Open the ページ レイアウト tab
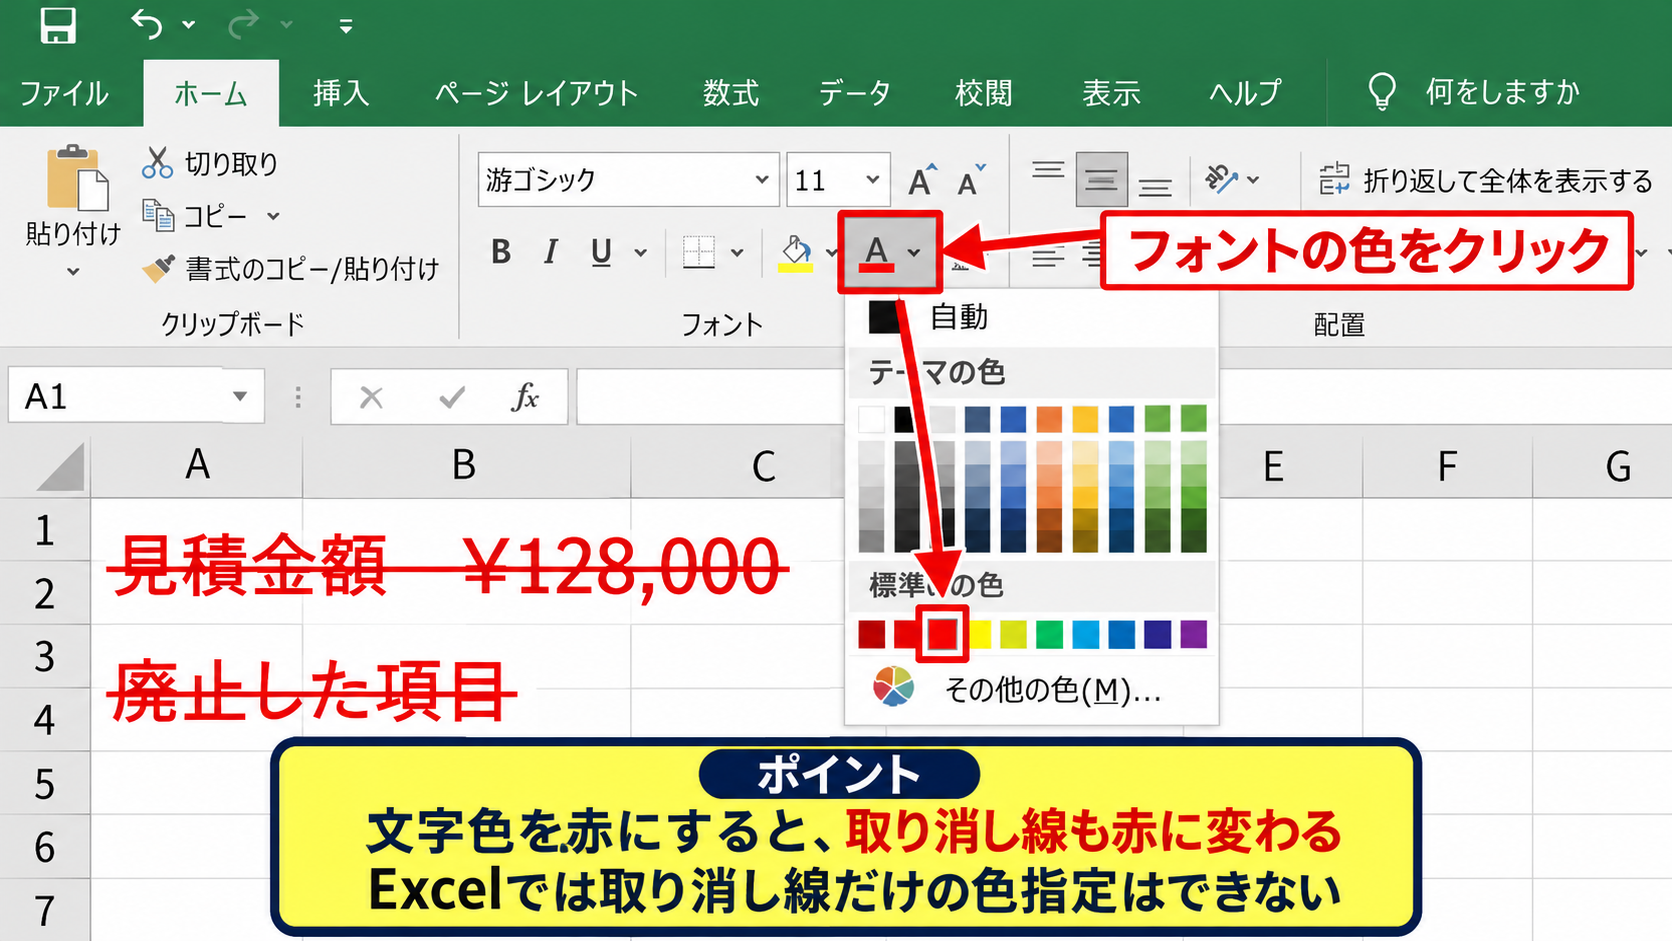The height and width of the screenshot is (941, 1672). [536, 93]
